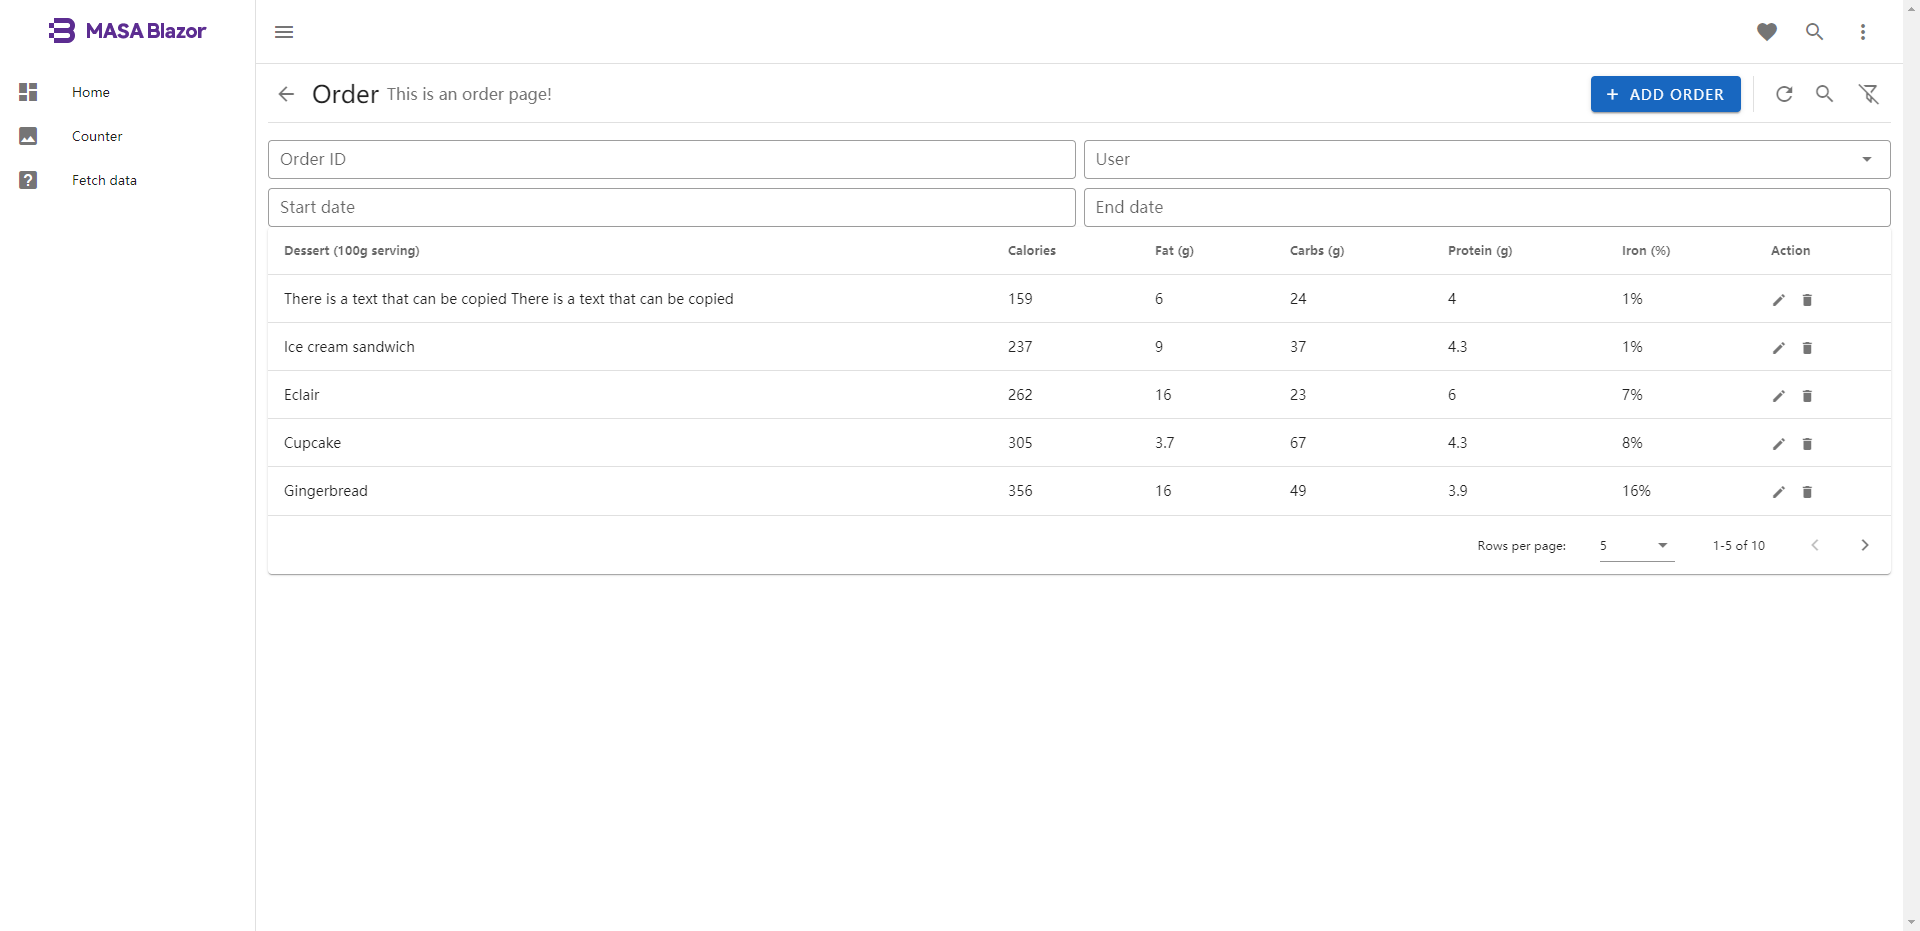1920x931 pixels.
Task: Click the 'Gingerbread' cell
Action: click(x=326, y=491)
